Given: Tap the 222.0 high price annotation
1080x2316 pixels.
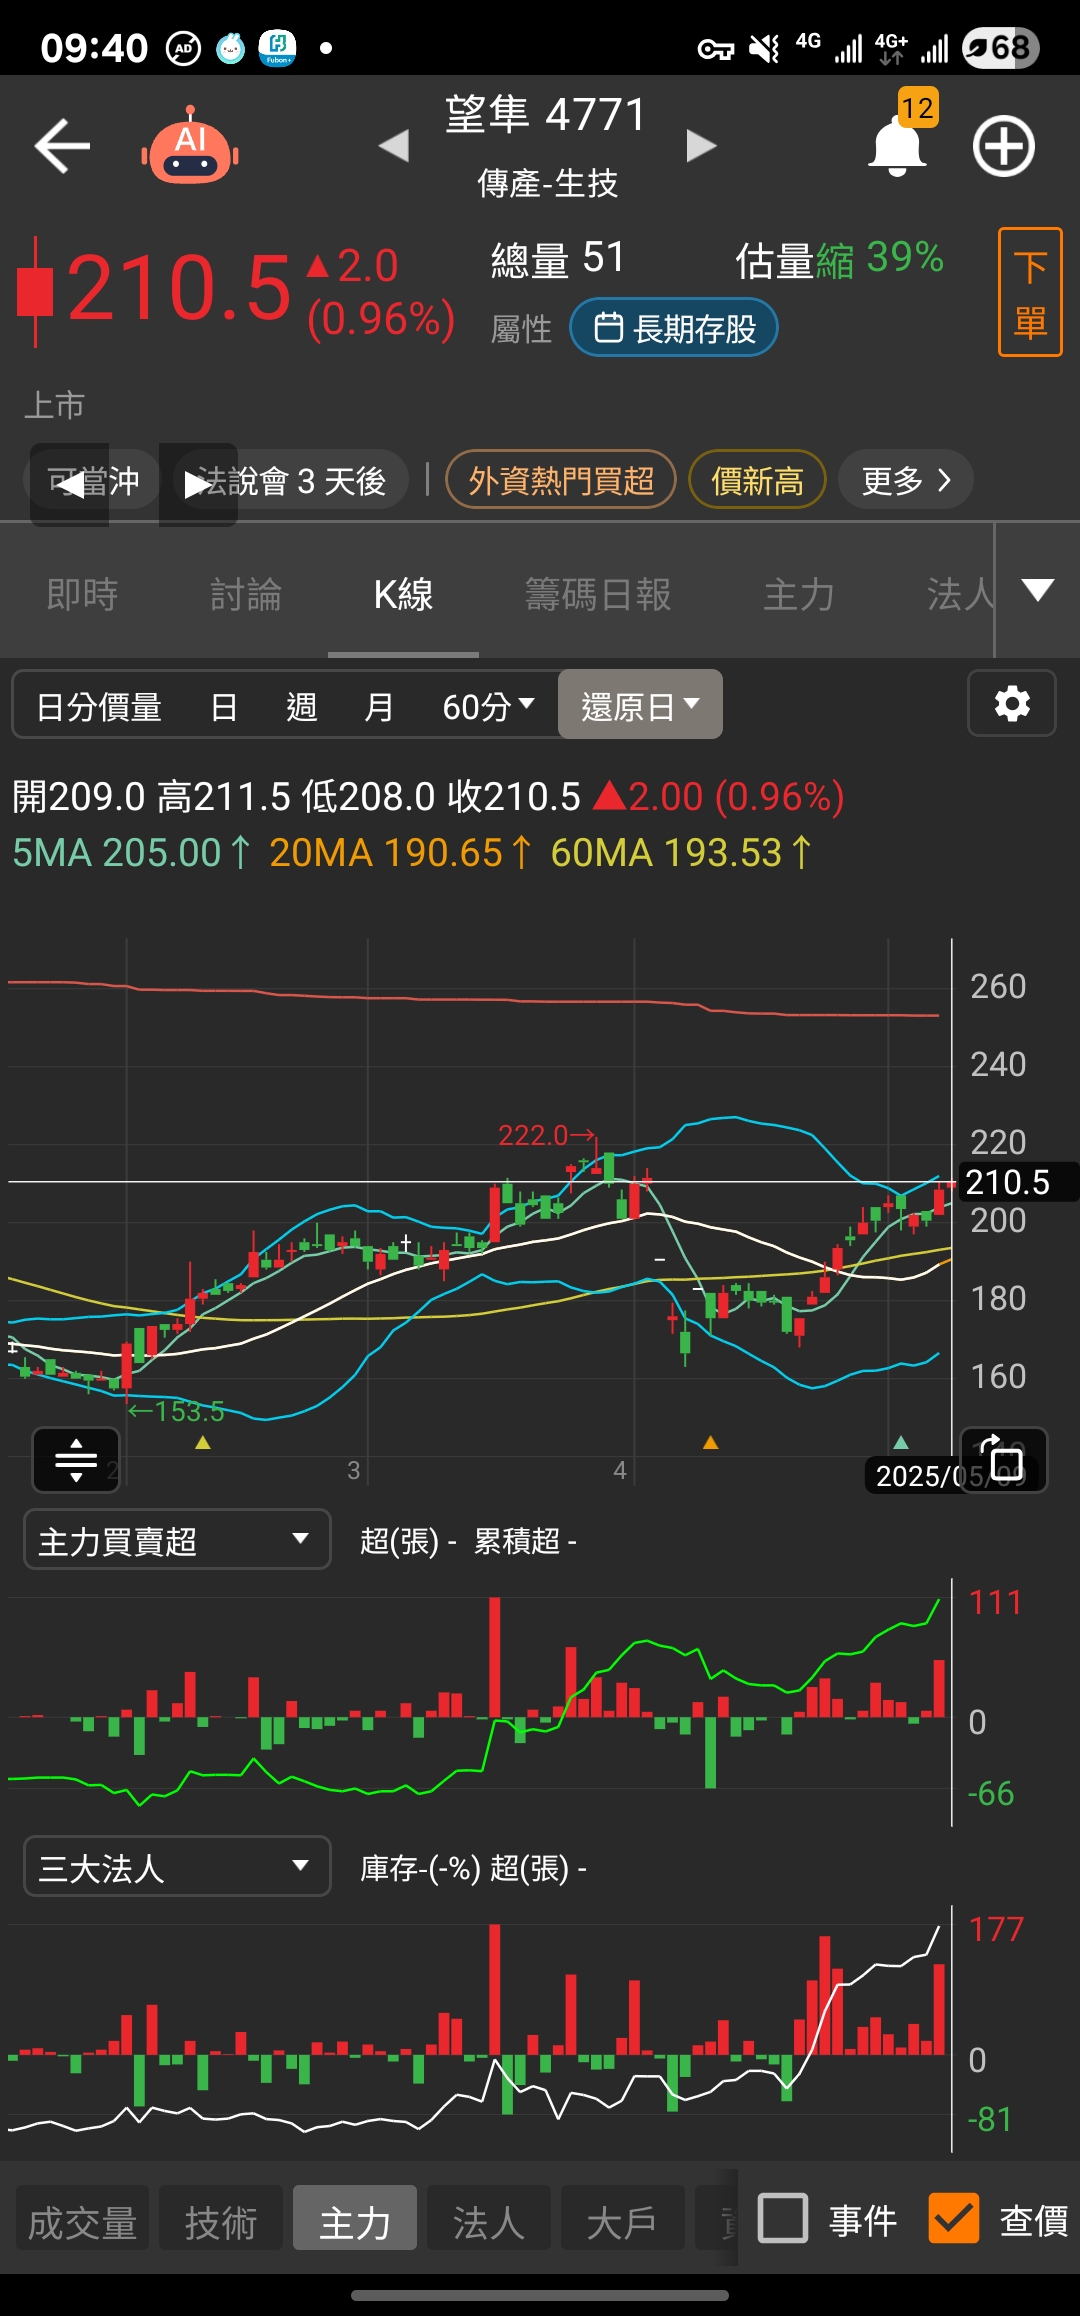Looking at the screenshot, I should tap(546, 1135).
